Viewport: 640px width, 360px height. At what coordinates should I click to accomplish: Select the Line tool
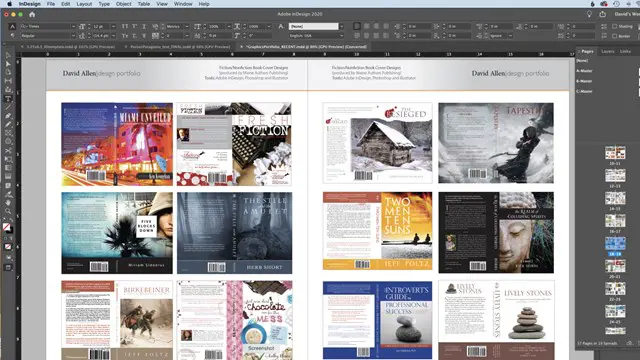(8, 107)
